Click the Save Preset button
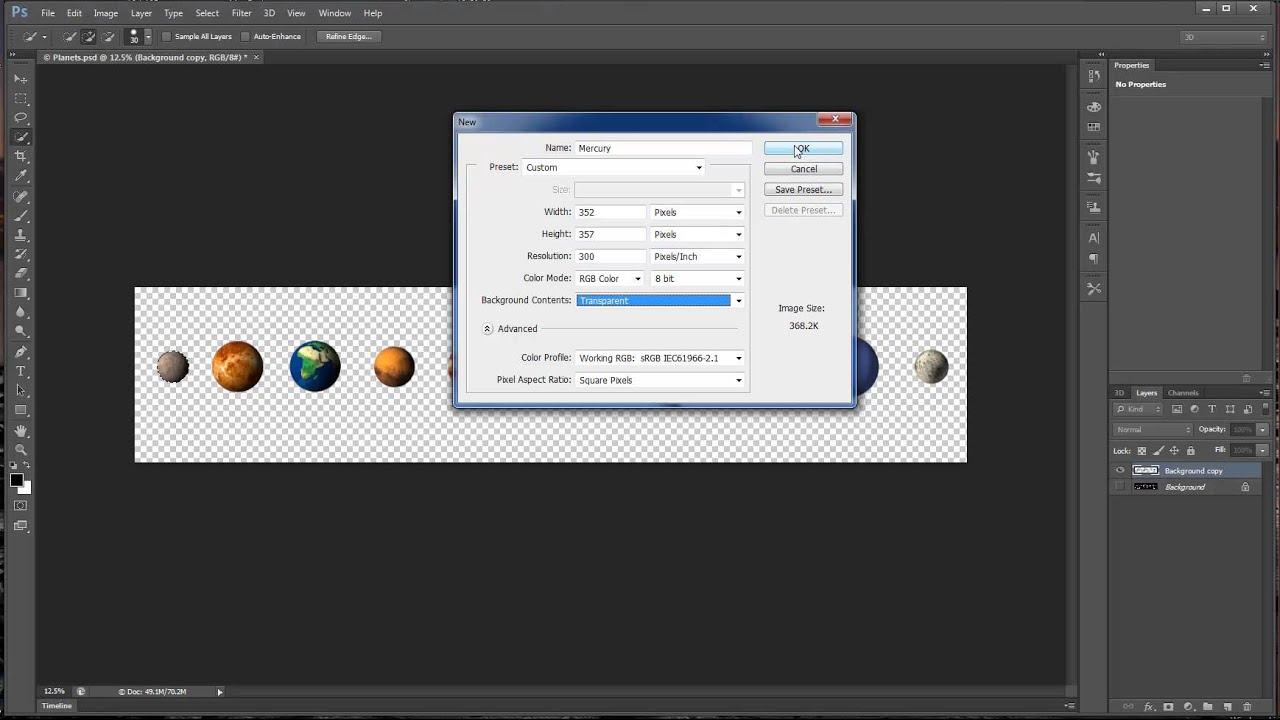1280x720 pixels. (x=803, y=190)
